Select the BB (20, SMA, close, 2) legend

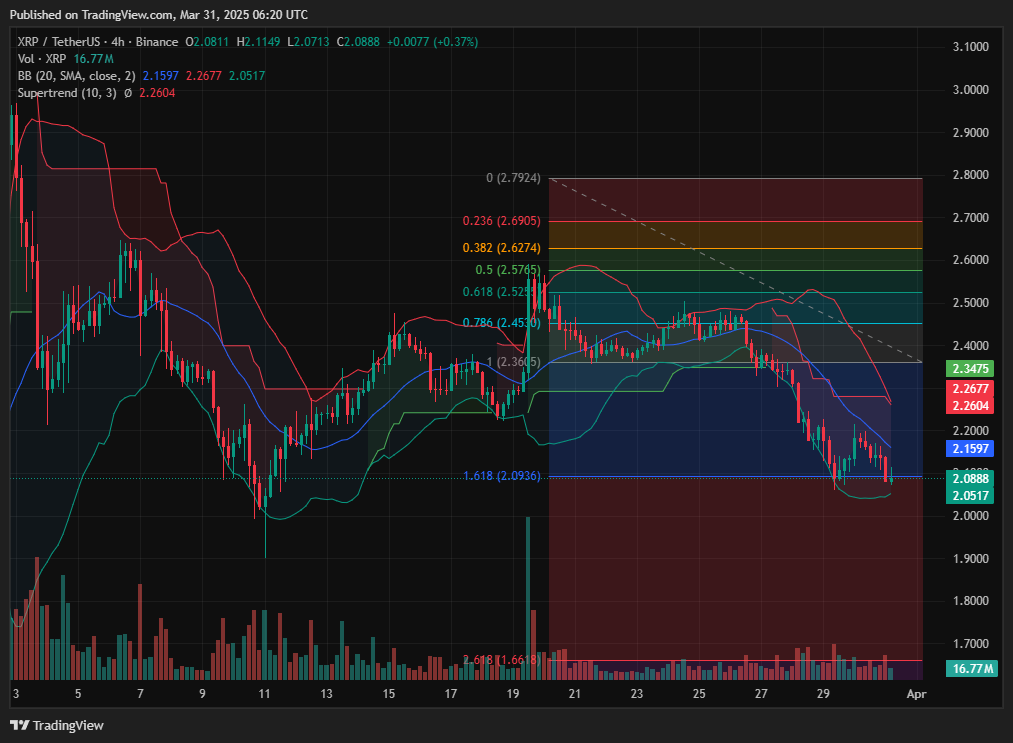76,76
